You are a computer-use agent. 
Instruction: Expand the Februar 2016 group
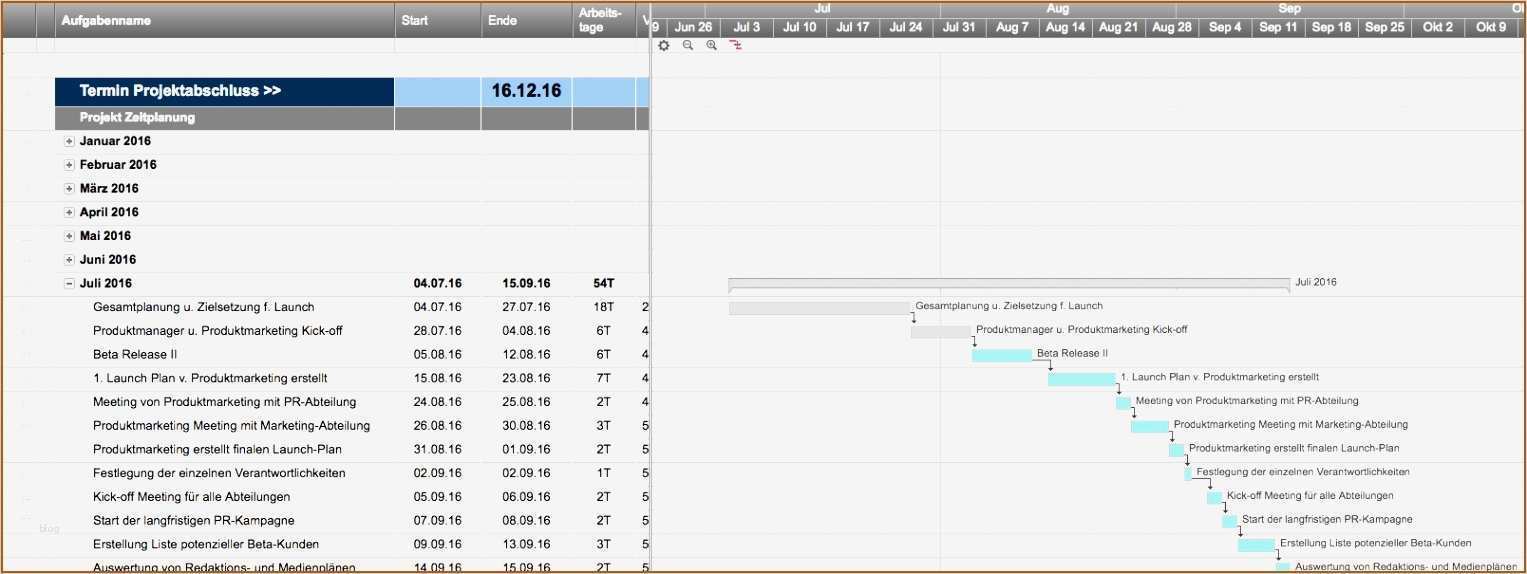point(69,165)
